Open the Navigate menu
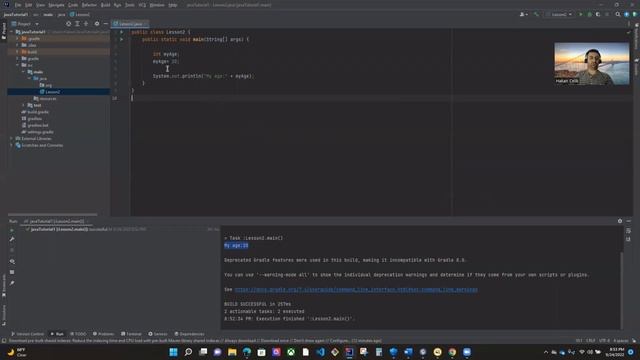 [56, 5]
